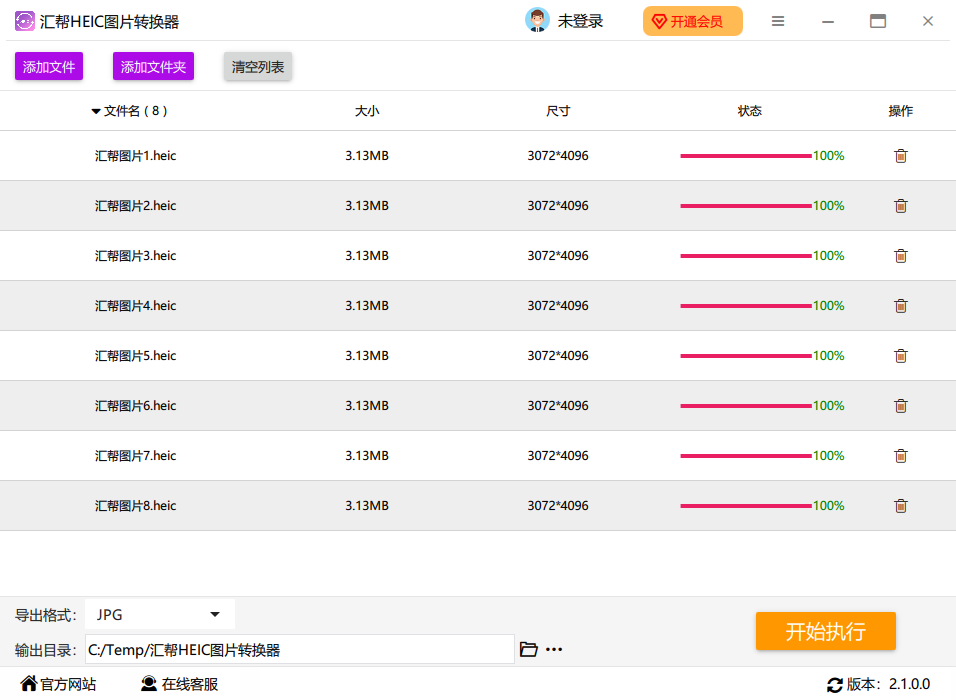
Task: Expand the 导出格式 JPG dropdown
Action: point(160,615)
